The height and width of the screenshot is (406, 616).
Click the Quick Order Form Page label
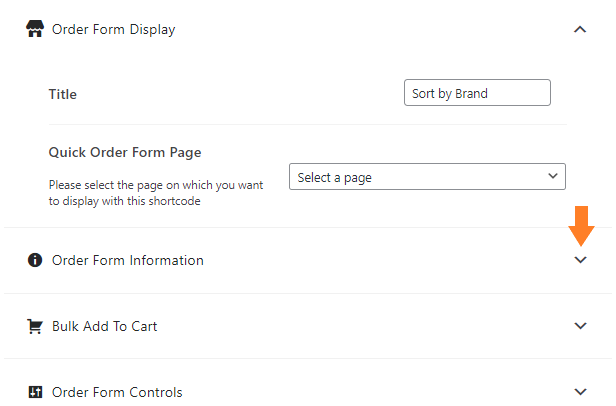[x=125, y=152]
